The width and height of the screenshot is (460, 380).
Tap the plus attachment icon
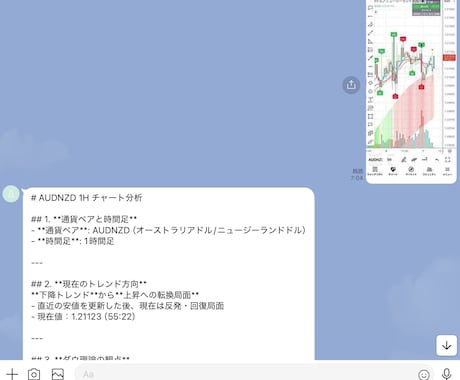[x=12, y=374]
